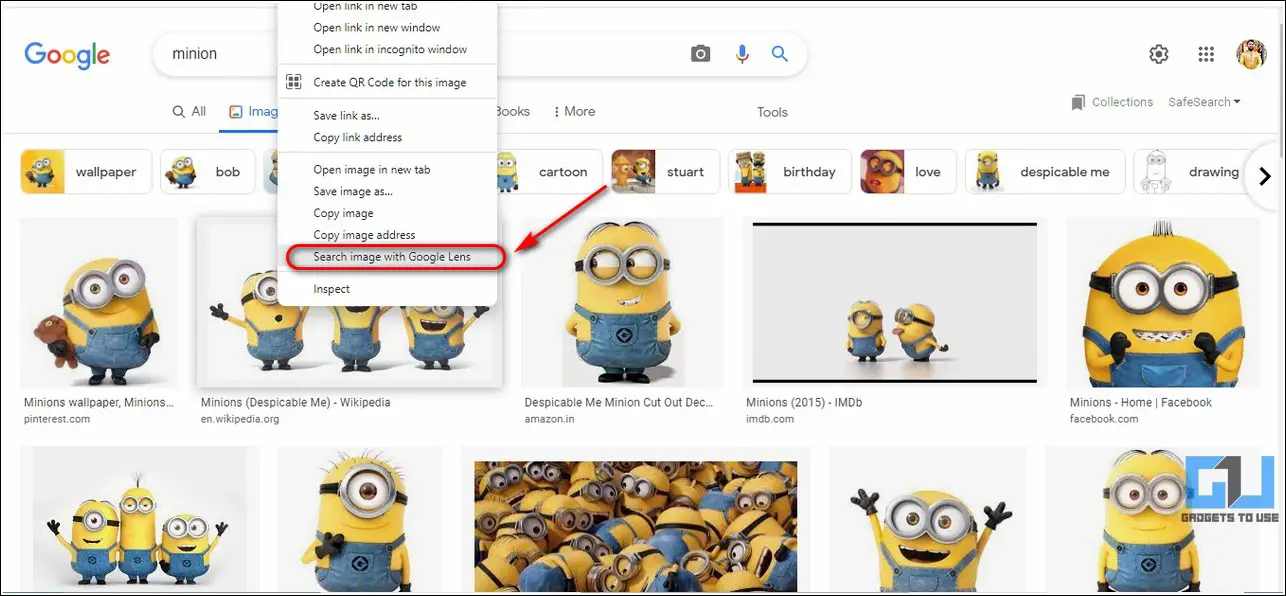Select the despicable me suggestion chip
The image size is (1286, 596).
coord(1045,172)
